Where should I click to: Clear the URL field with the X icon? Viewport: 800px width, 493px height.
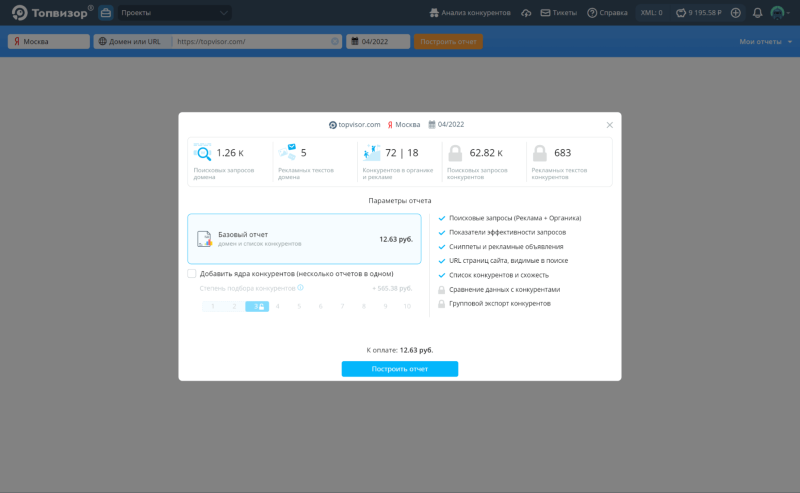coord(335,42)
